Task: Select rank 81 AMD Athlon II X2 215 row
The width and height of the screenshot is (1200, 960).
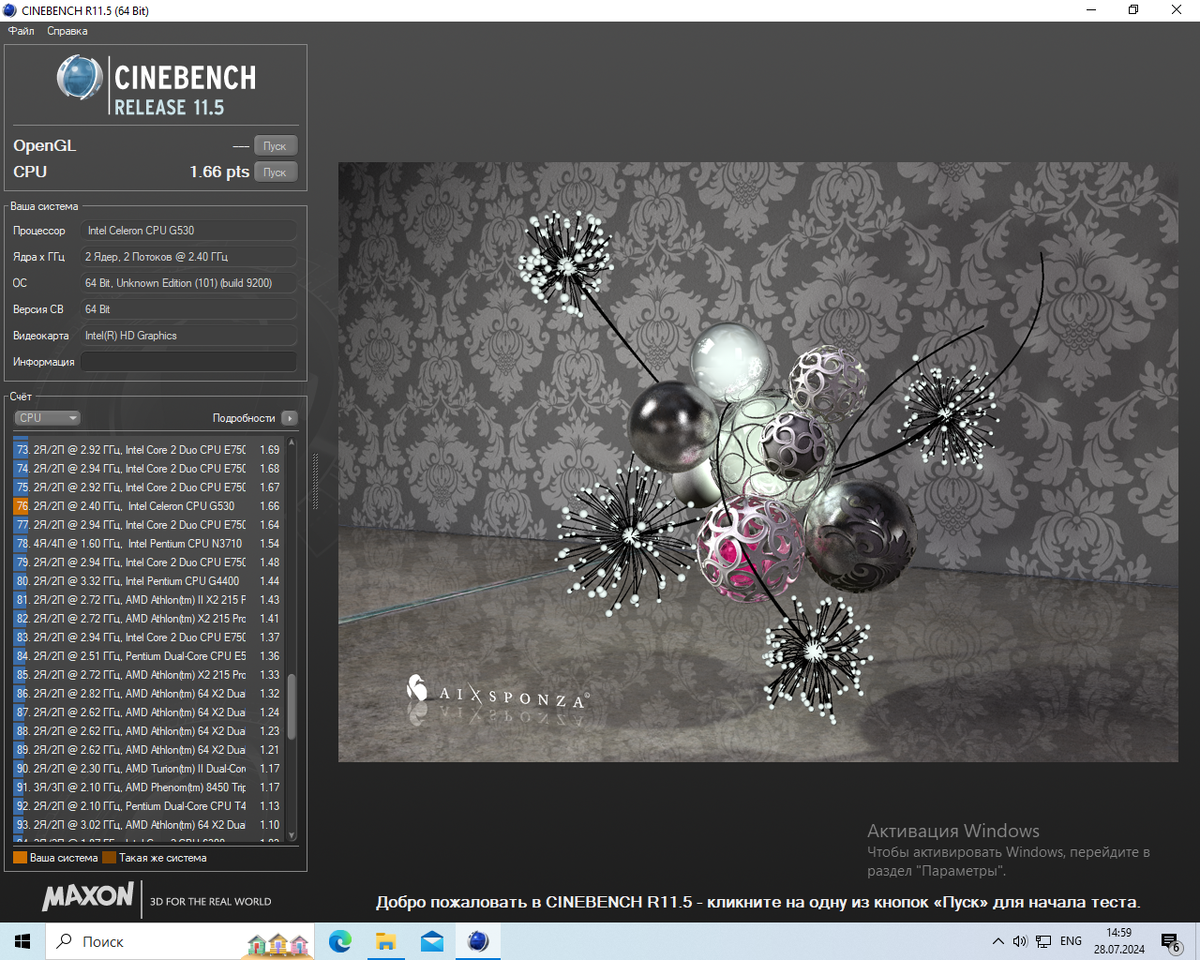Action: pyautogui.click(x=149, y=600)
